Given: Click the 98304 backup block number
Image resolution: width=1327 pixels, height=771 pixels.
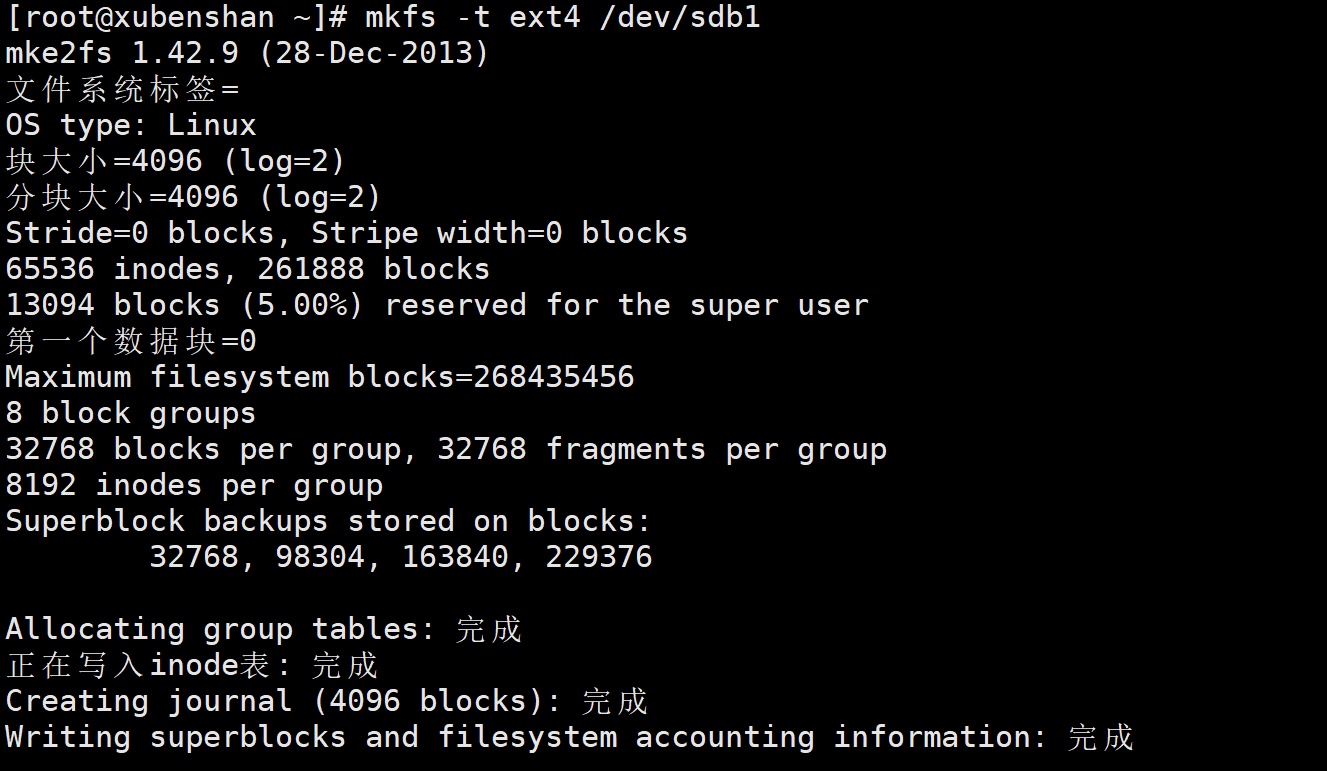Looking at the screenshot, I should 320,557.
